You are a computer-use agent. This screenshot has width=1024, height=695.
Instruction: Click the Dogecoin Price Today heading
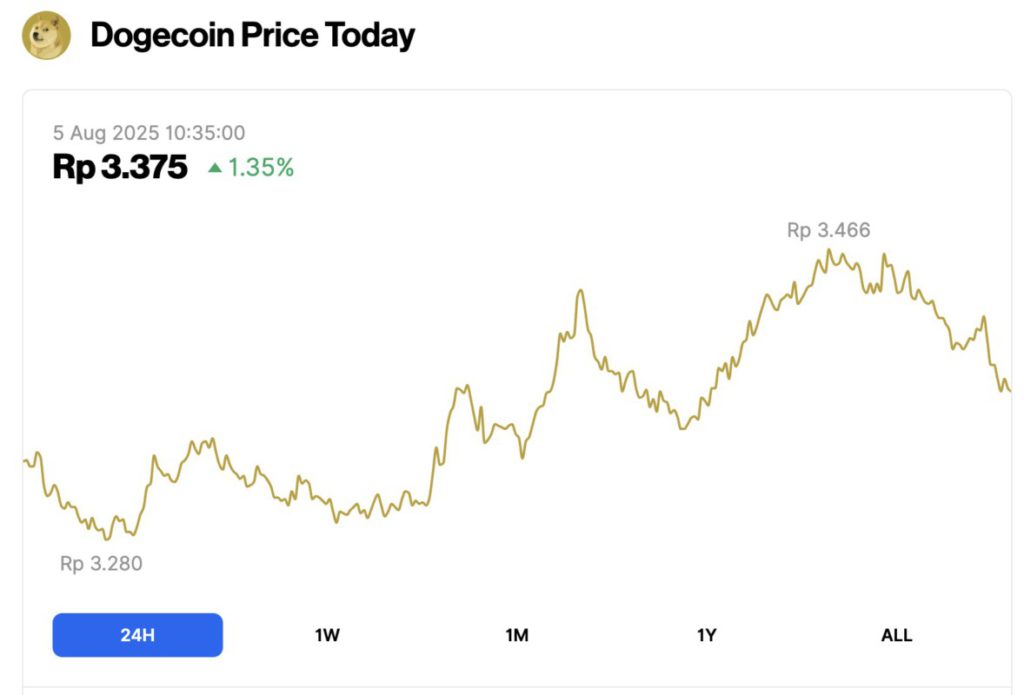pos(251,34)
